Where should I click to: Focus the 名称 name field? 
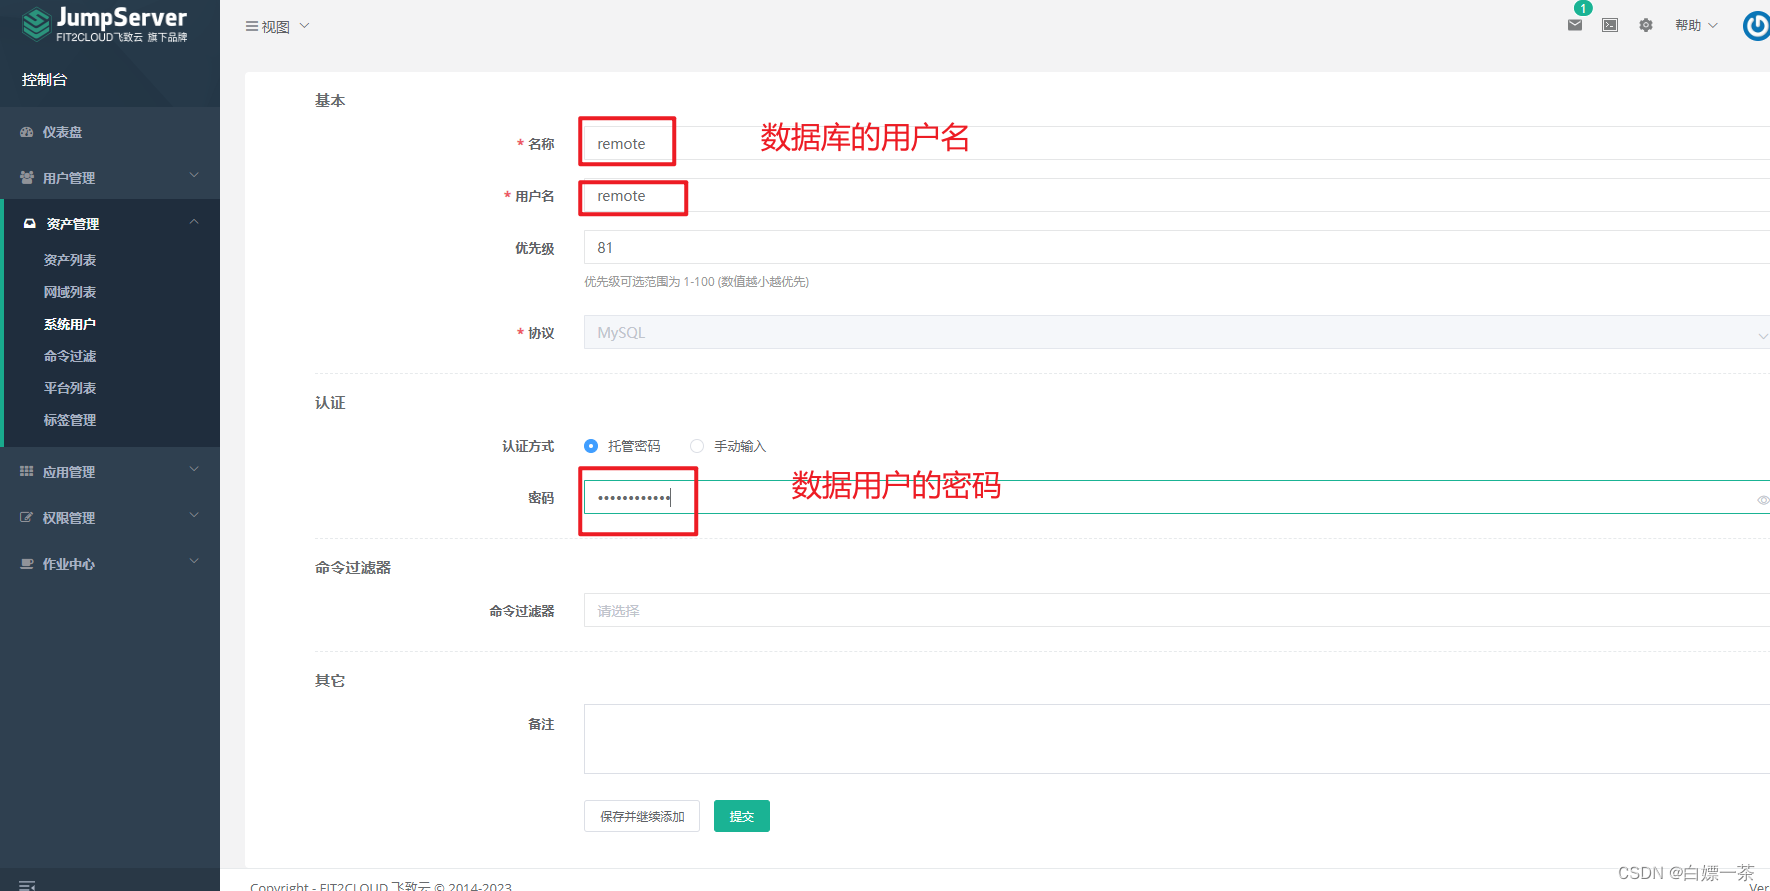coord(1177,143)
